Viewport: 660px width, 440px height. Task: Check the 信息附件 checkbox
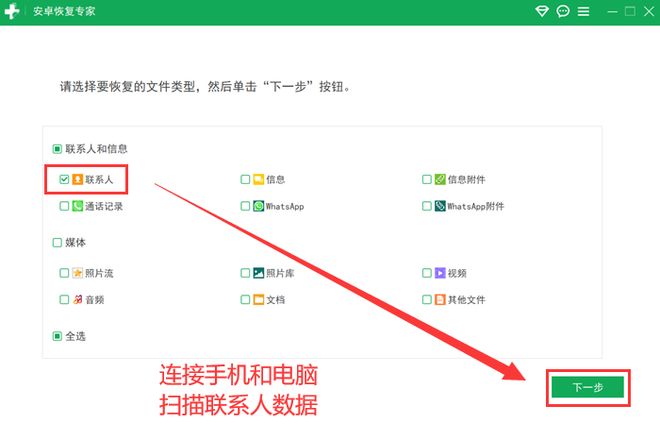pyautogui.click(x=427, y=179)
